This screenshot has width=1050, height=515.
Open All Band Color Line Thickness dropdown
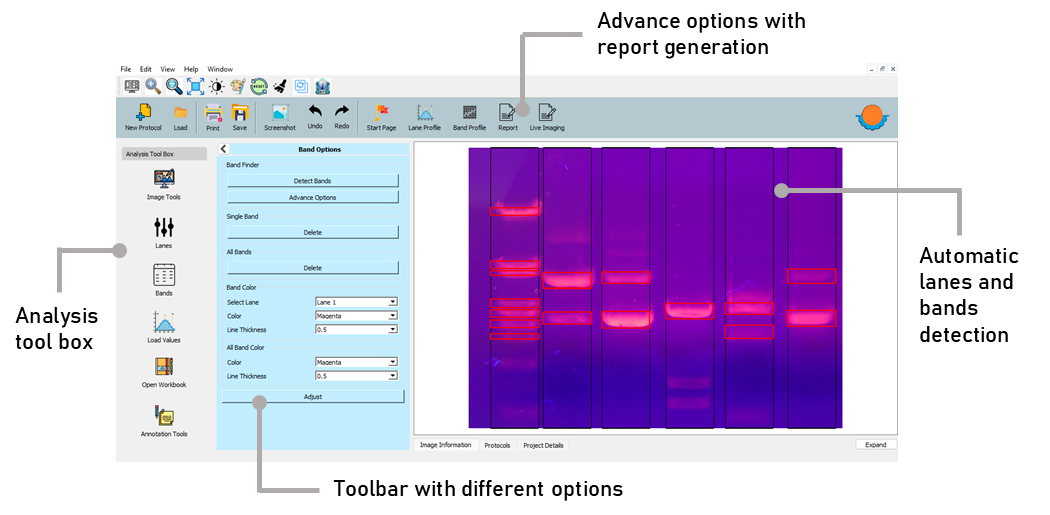[356, 376]
